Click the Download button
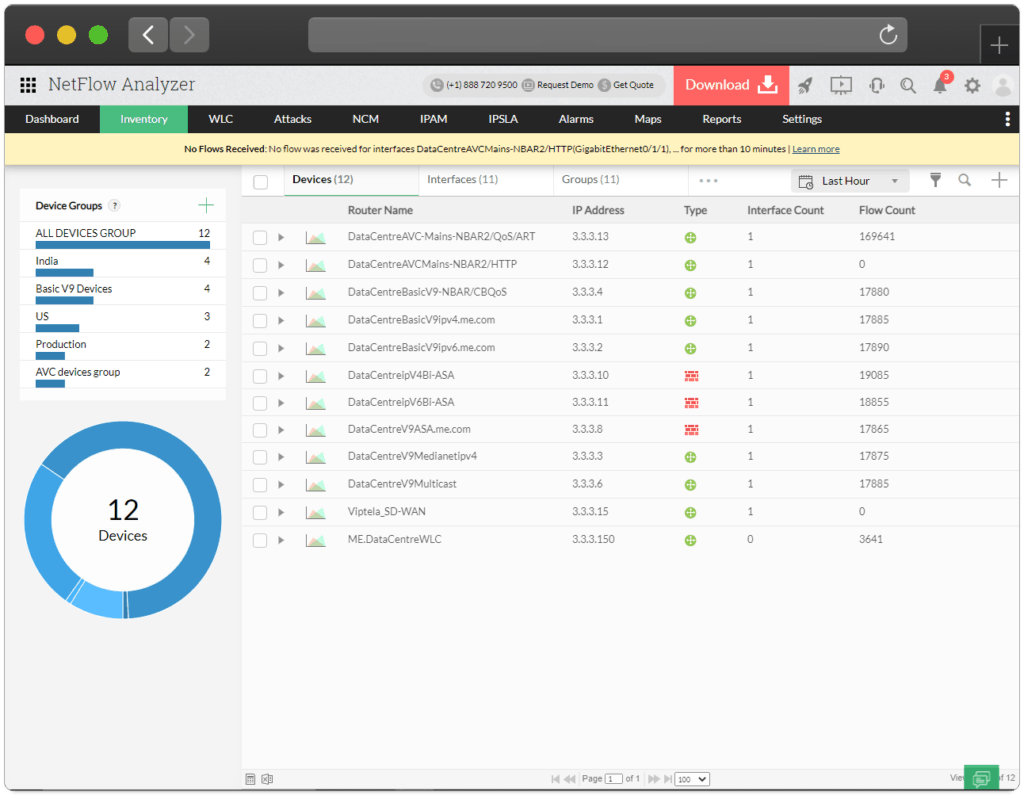1024x795 pixels. [731, 85]
